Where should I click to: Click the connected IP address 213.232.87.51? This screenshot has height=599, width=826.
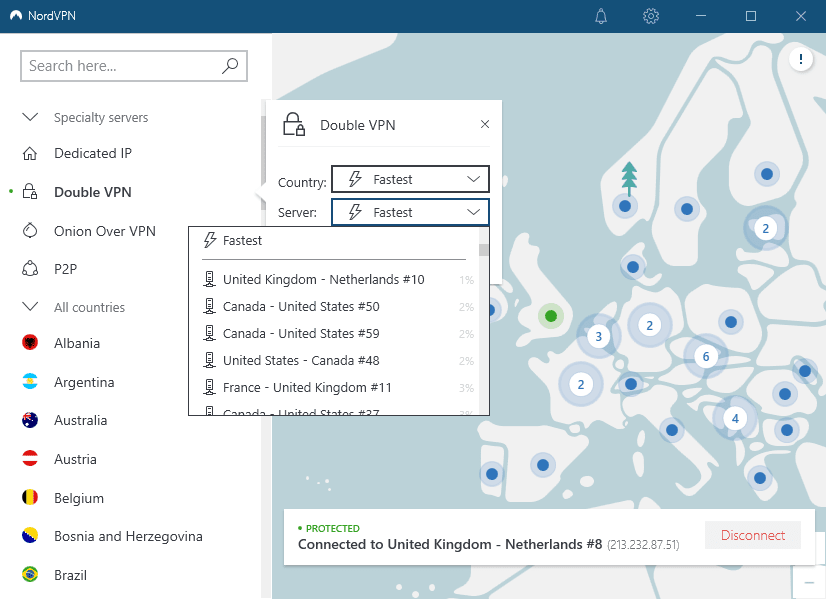point(643,545)
